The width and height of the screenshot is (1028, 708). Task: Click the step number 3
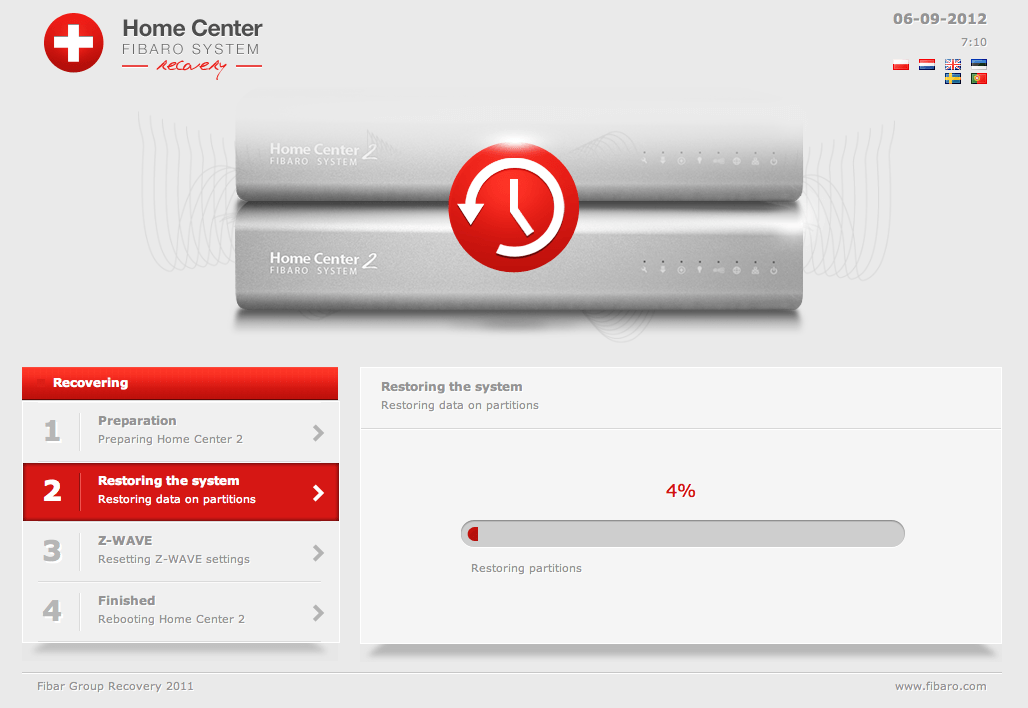tap(52, 551)
